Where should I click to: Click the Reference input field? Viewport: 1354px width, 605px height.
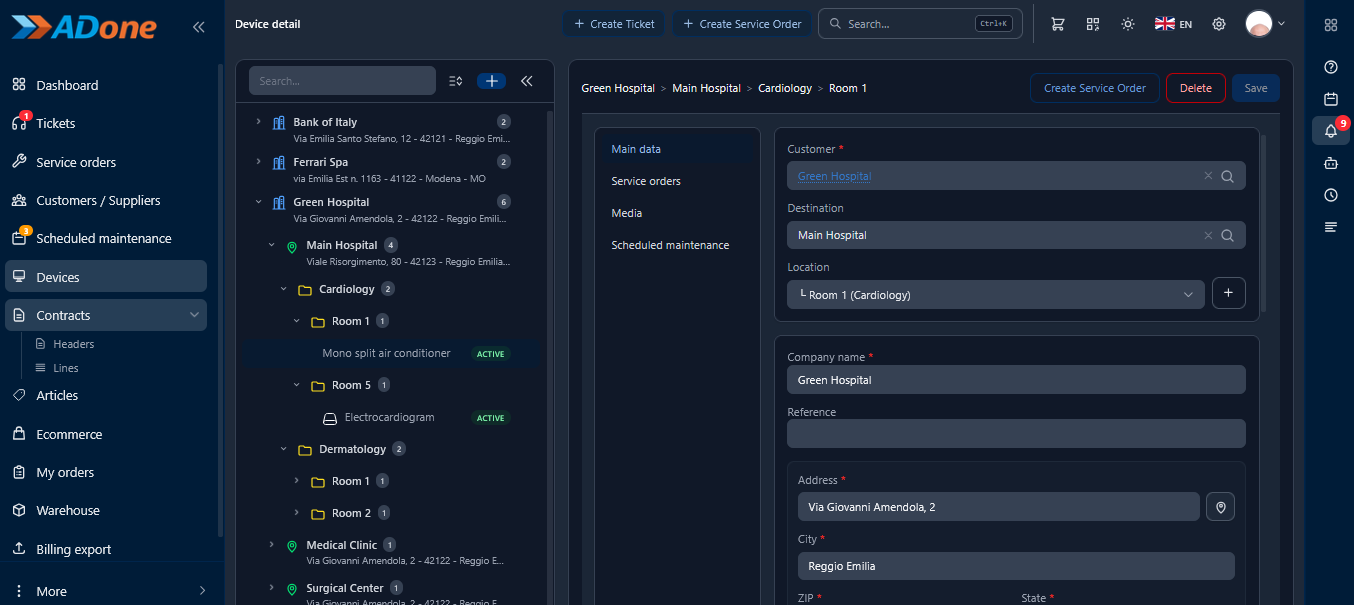(1016, 433)
